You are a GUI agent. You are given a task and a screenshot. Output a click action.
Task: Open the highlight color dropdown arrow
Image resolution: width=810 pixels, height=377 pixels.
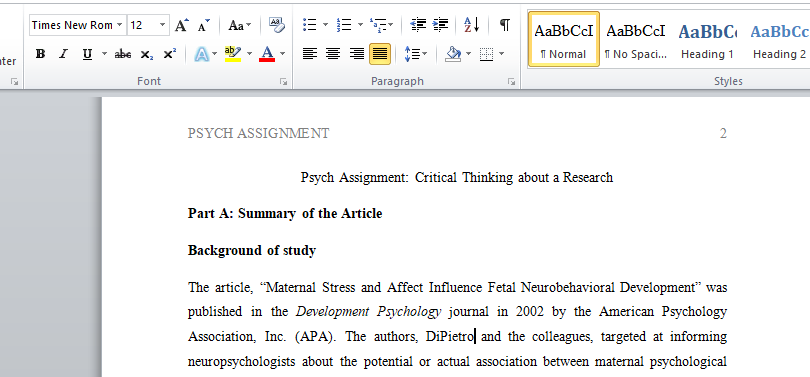point(250,54)
